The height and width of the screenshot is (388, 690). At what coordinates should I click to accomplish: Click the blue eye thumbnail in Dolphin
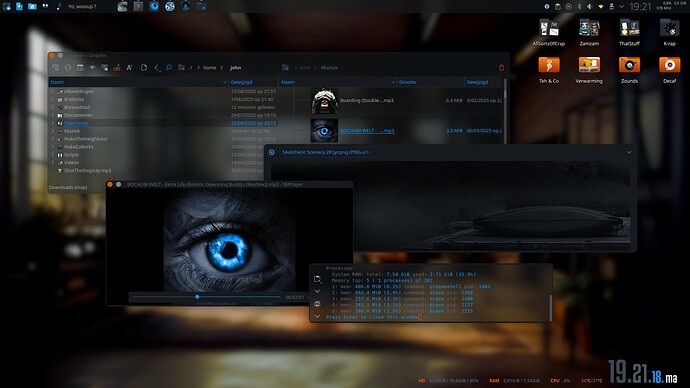(x=324, y=130)
